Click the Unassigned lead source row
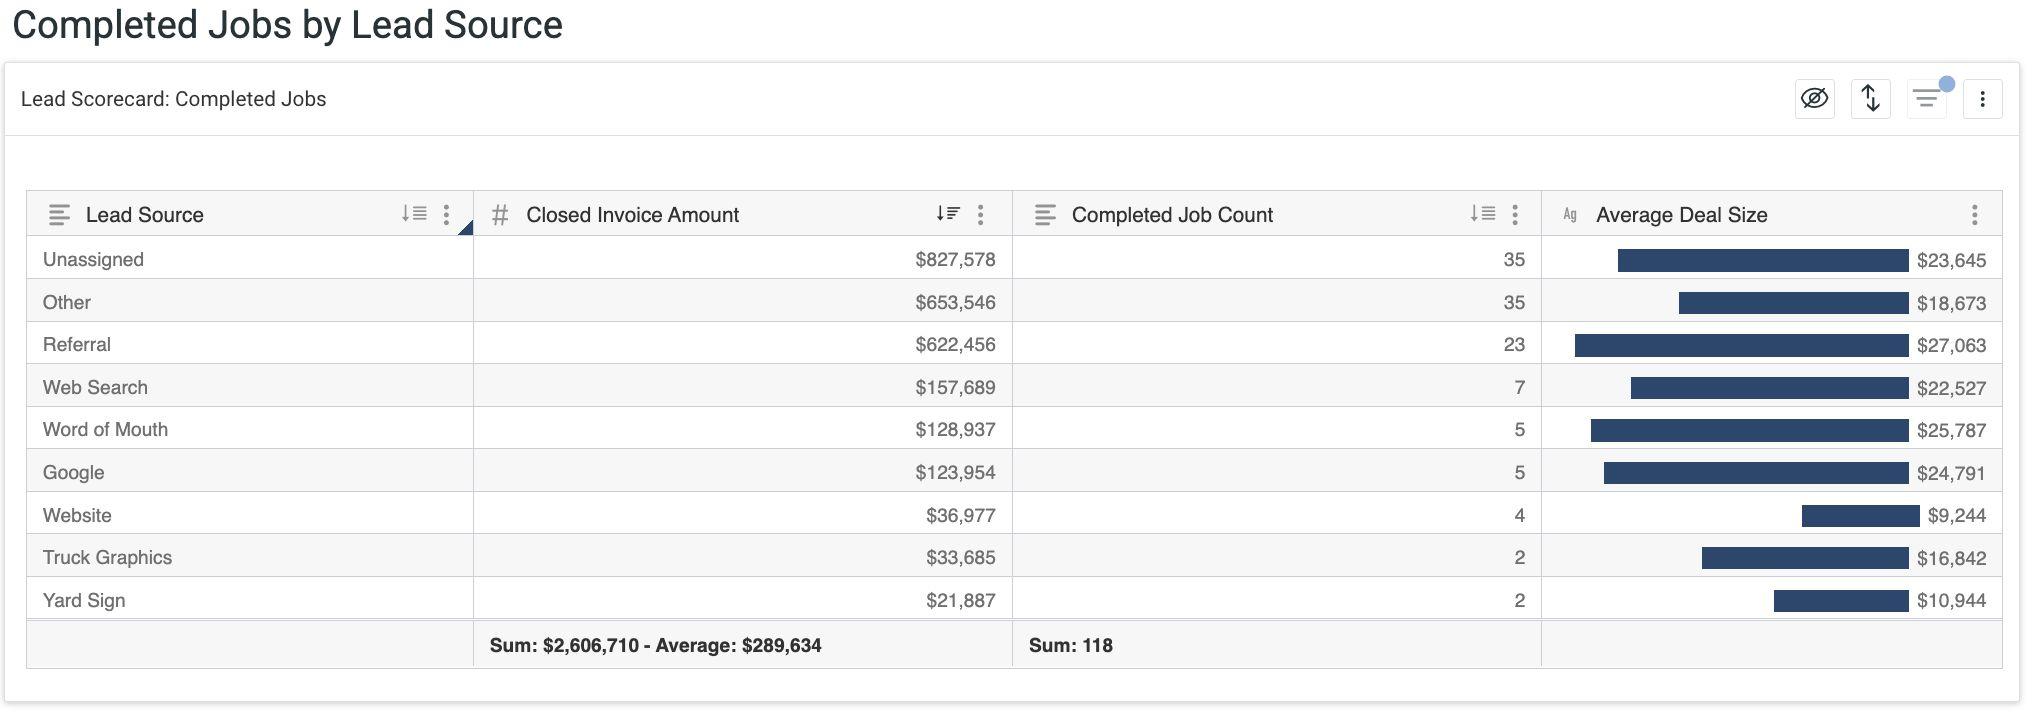 click(x=93, y=260)
